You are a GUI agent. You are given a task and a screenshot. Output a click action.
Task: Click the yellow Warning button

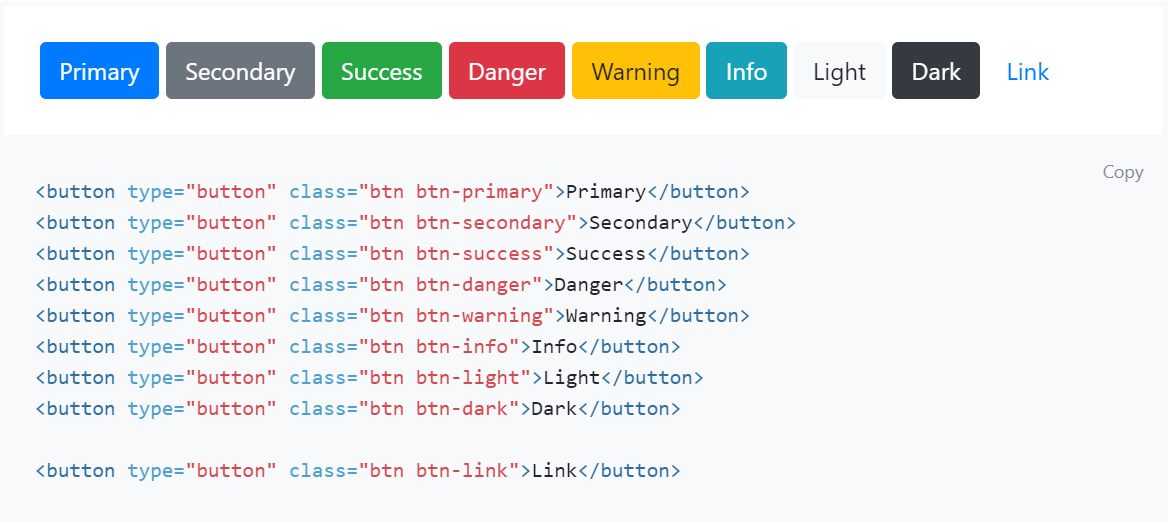click(x=635, y=71)
